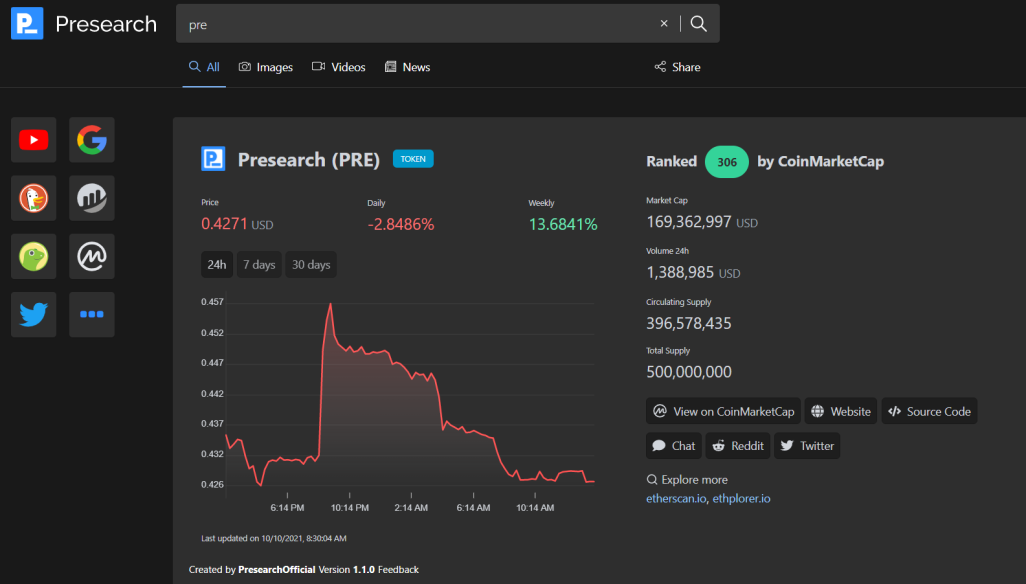Click View on CoinMarketCap button
1026x584 pixels.
point(723,411)
